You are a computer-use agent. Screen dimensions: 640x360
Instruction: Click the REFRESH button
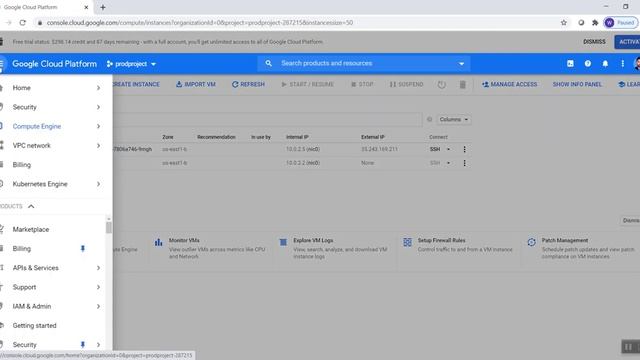point(248,84)
